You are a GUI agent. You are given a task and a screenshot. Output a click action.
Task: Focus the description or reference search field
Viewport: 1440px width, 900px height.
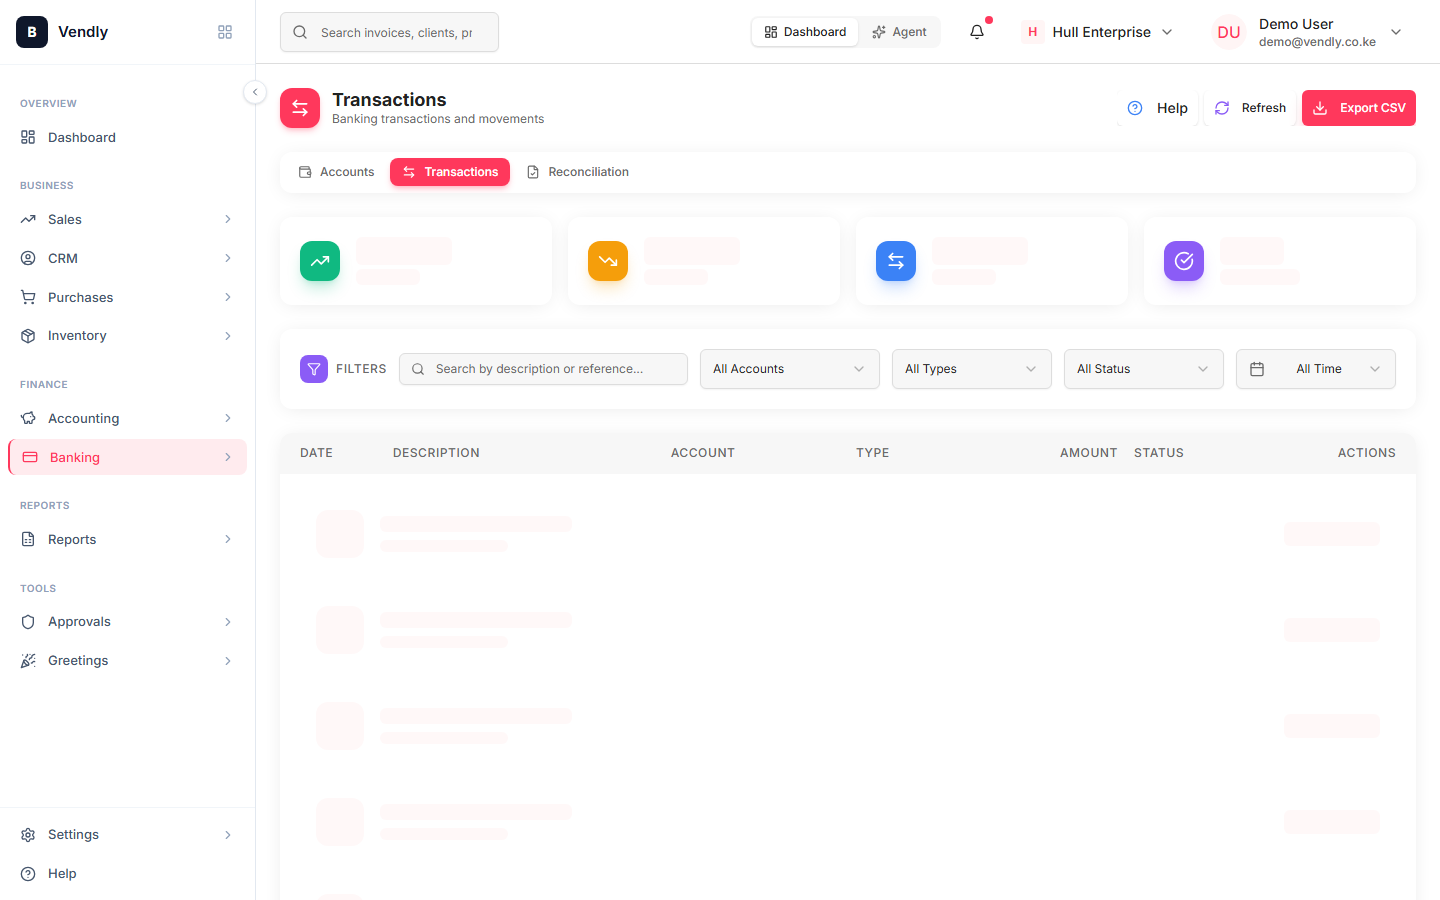[543, 369]
